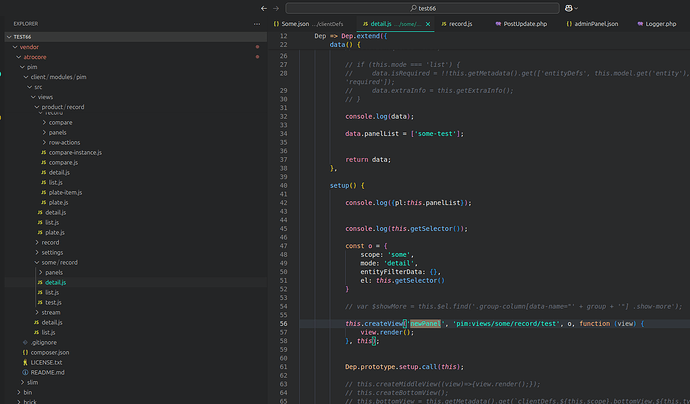Screen dimensions: 690x404
Task: Click JS icon of test.js
Action: click(x=40, y=303)
